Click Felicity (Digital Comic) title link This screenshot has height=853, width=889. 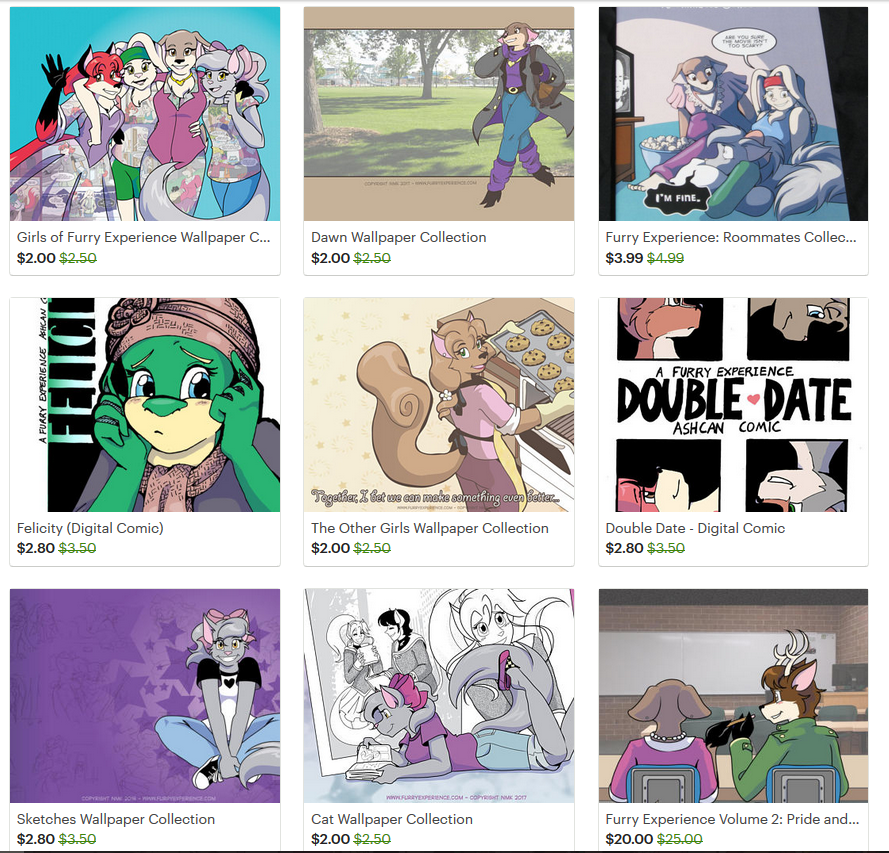click(x=90, y=528)
